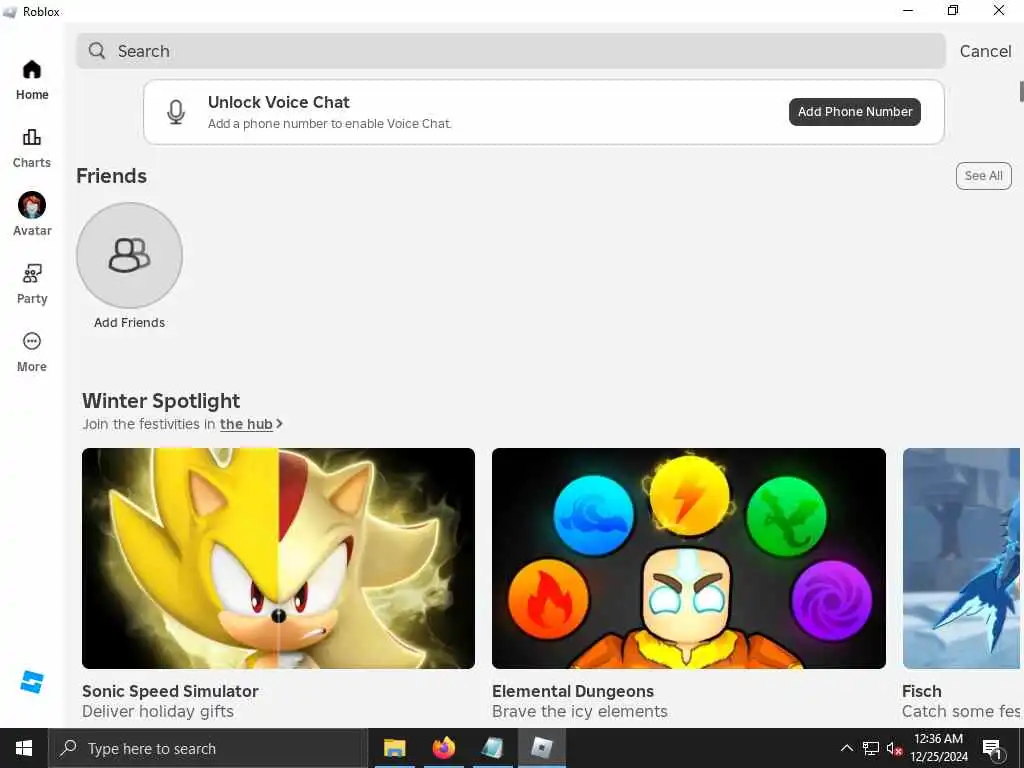Click the network tray icon
The width and height of the screenshot is (1024, 768).
coord(871,748)
